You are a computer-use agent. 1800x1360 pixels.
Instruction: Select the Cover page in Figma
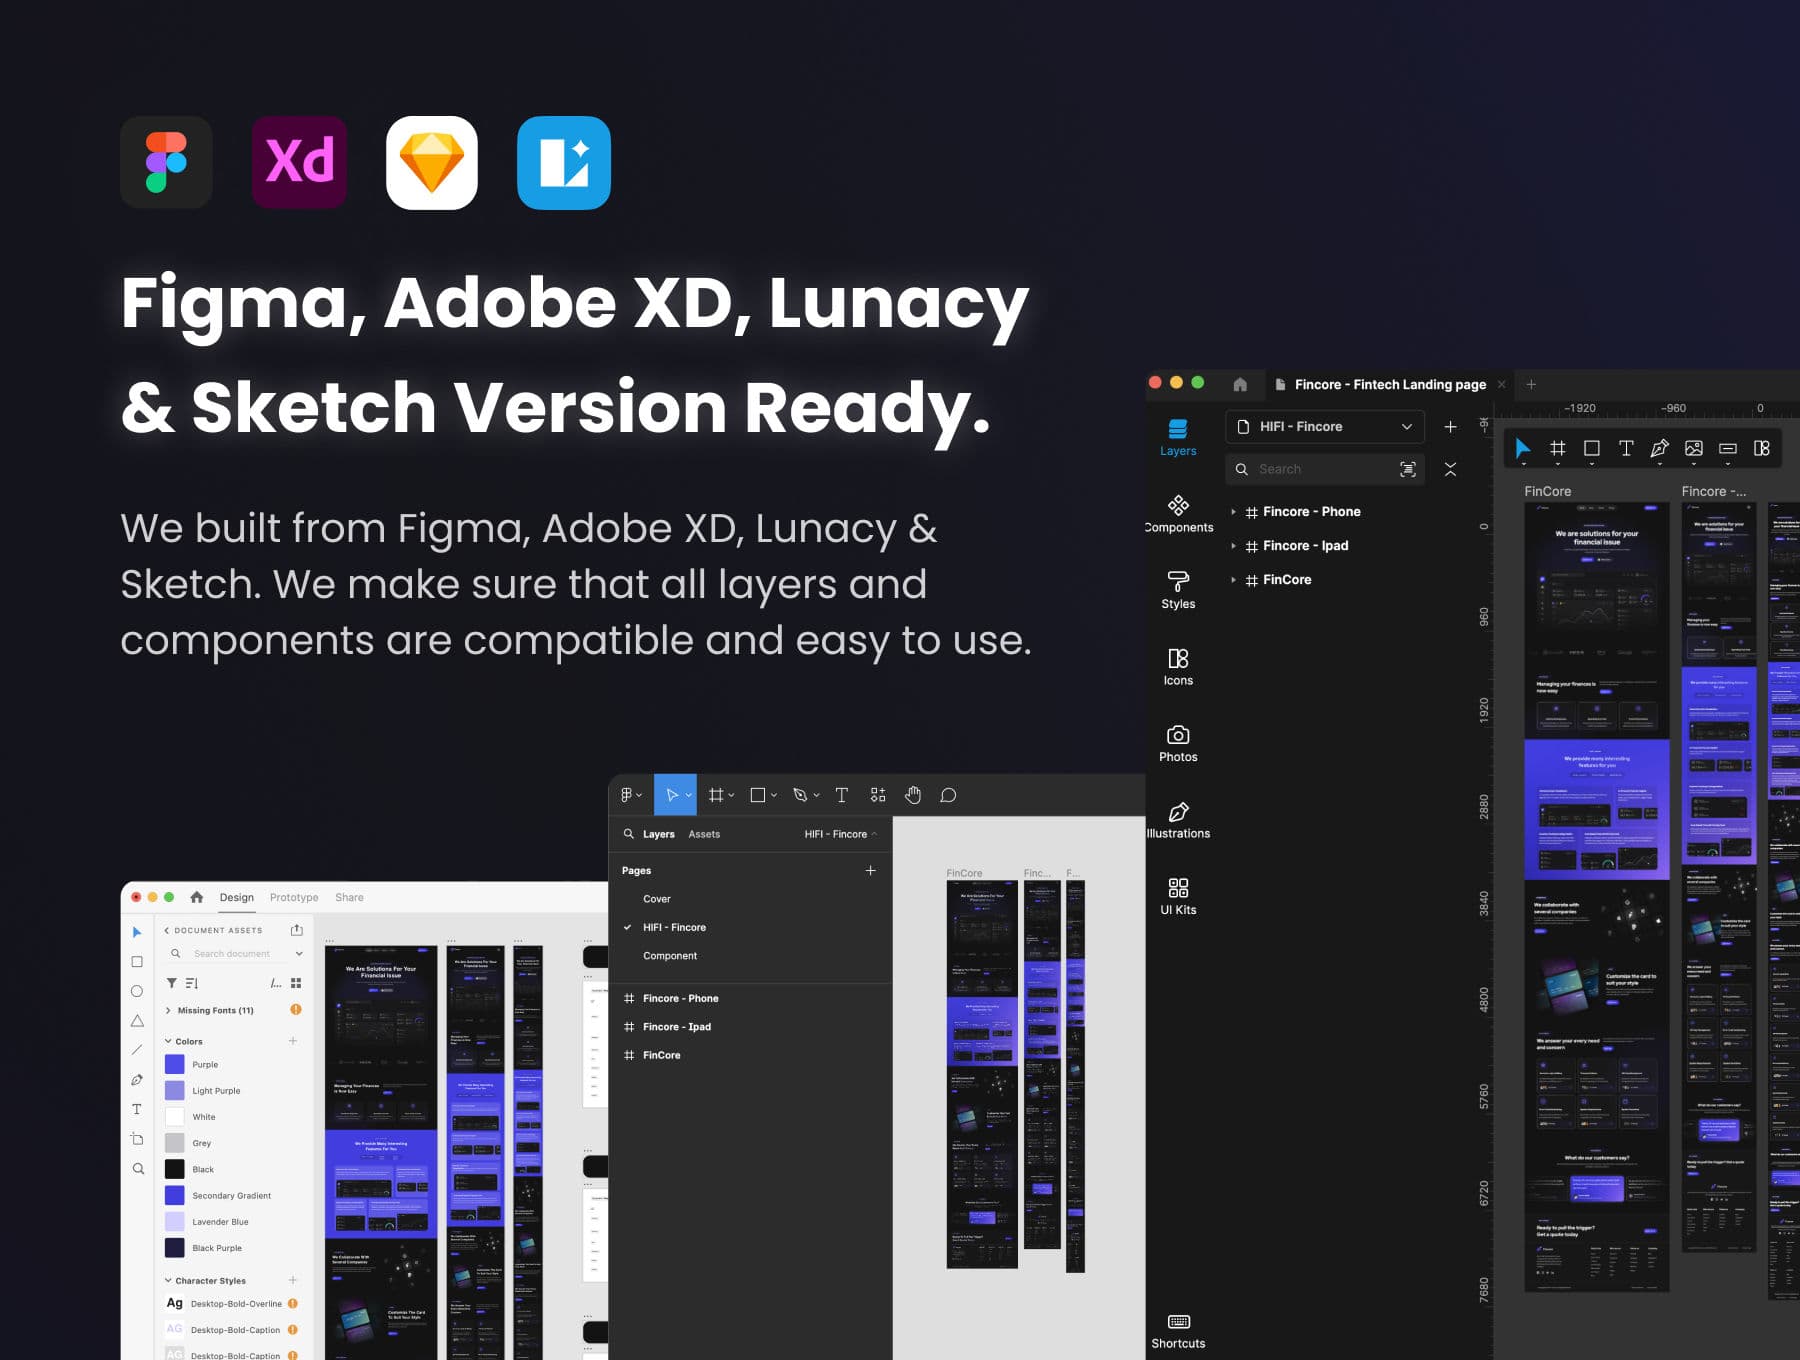point(657,899)
